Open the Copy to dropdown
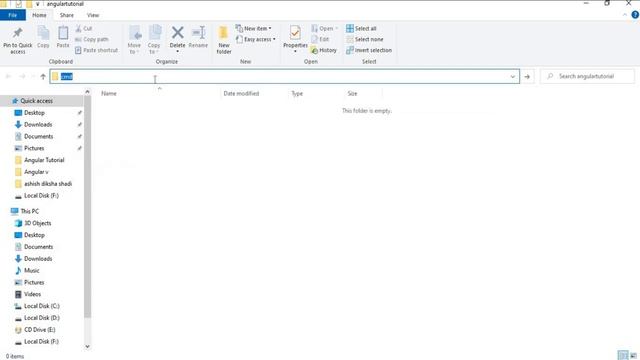 [154, 40]
